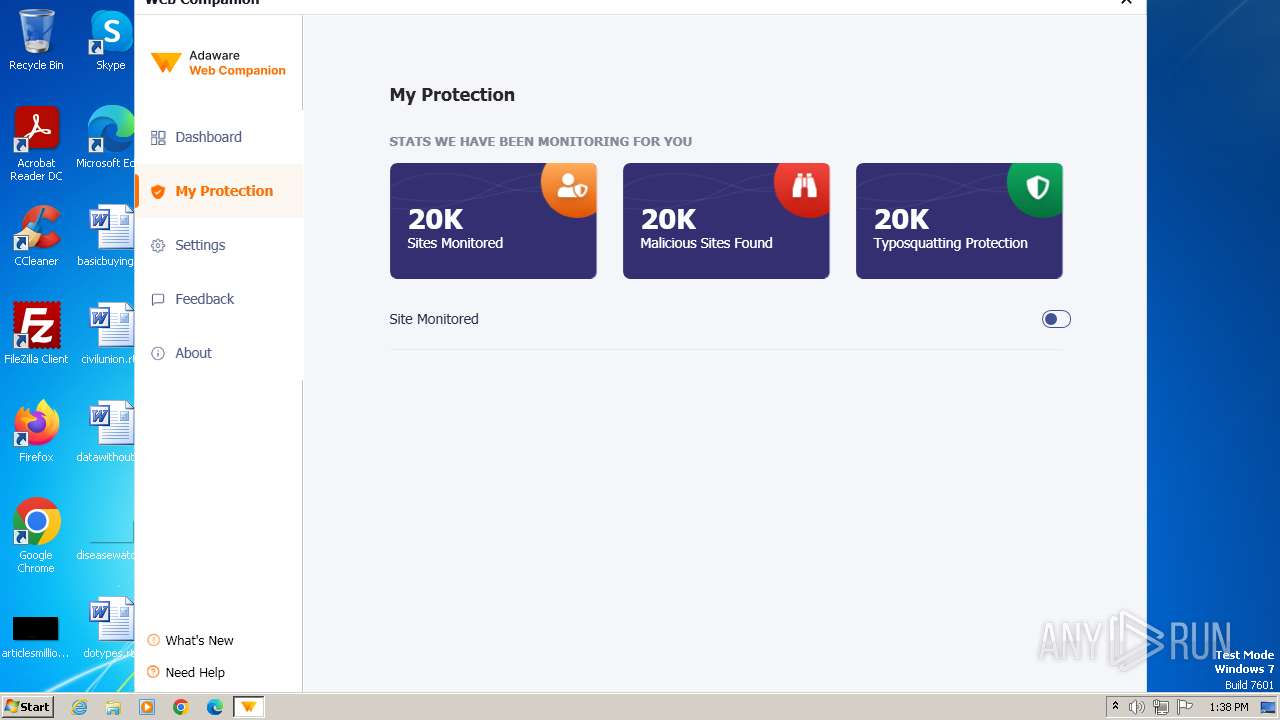Image resolution: width=1280 pixels, height=720 pixels.
Task: Open the Action Center flag icon
Action: 1185,707
